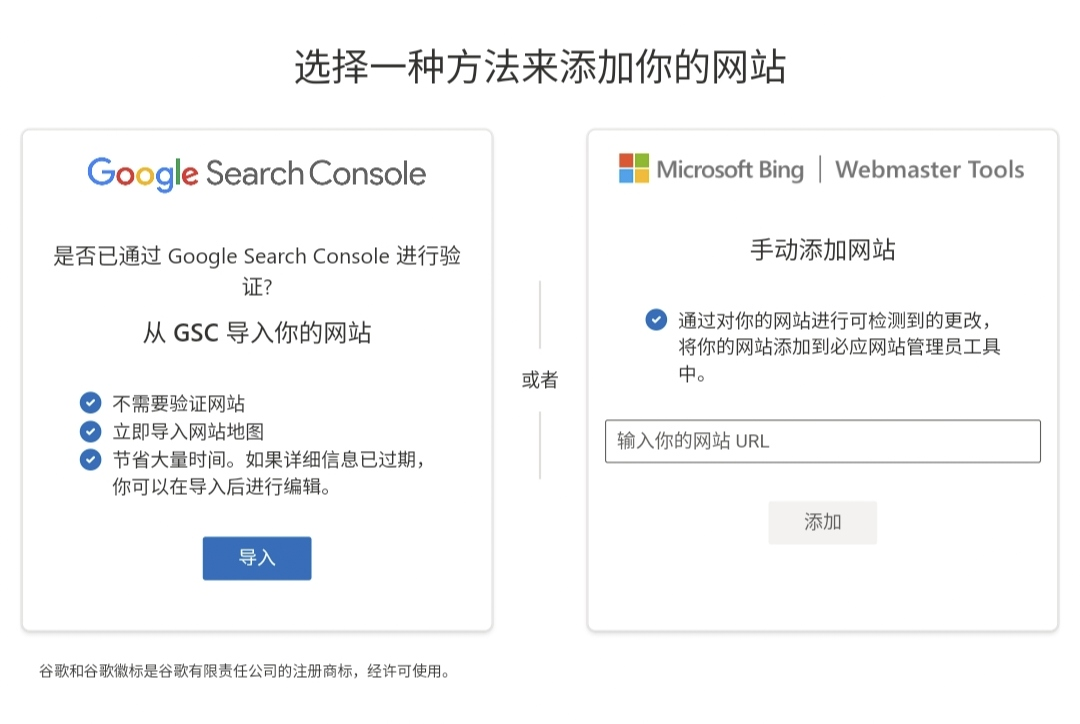Image resolution: width=1080 pixels, height=724 pixels.
Task: Click the 是否已通过 Google Search Console 进行验证 text
Action: coord(257,266)
